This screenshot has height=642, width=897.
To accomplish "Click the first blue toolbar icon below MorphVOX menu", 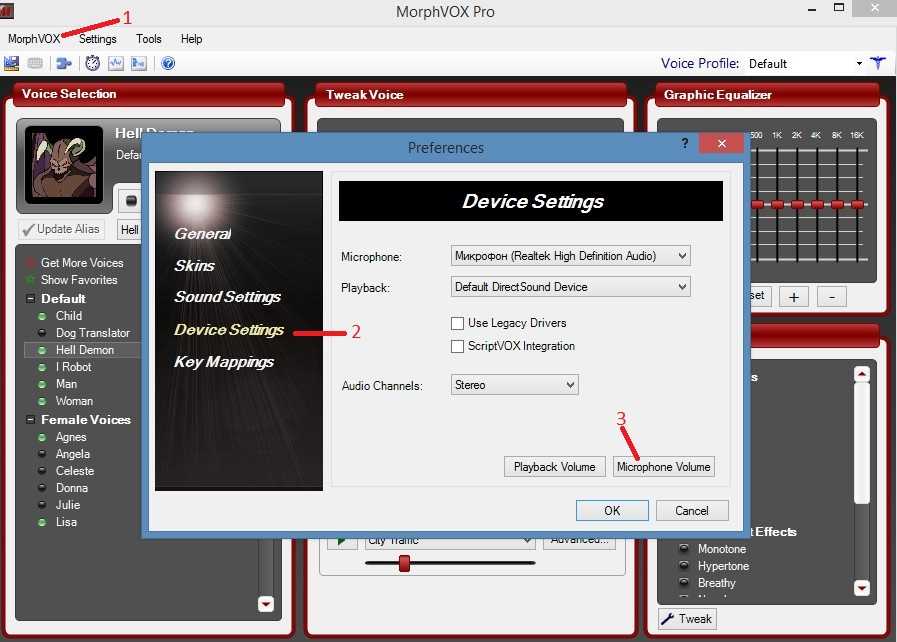I will pyautogui.click(x=11, y=64).
